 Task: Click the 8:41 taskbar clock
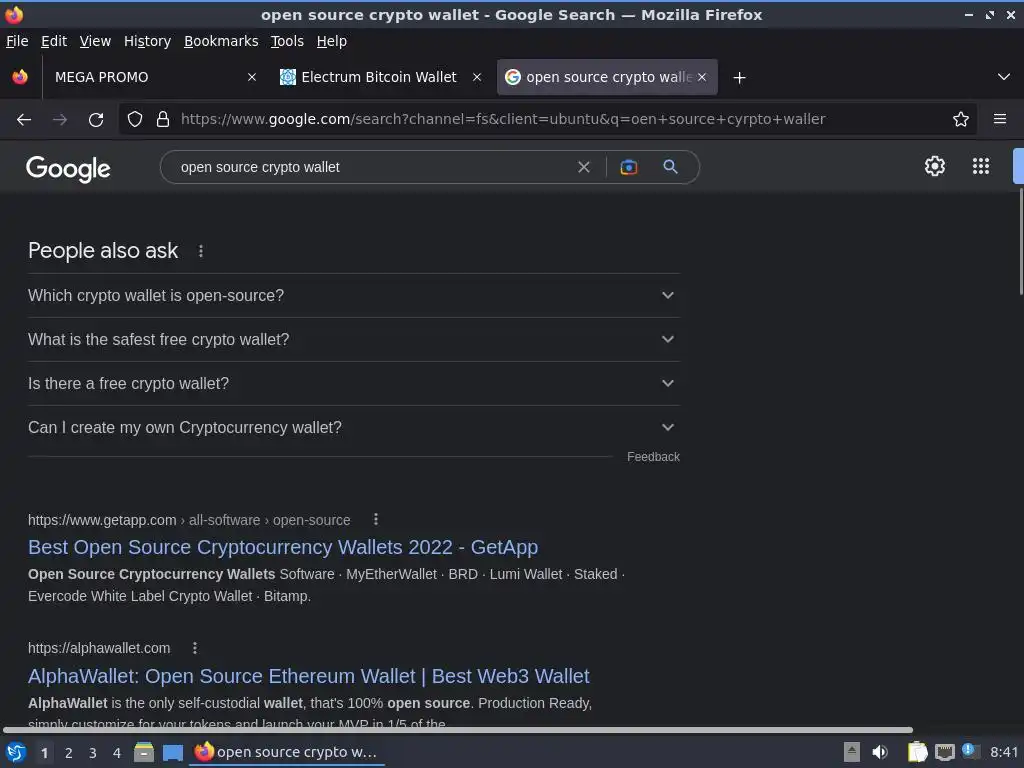pos(1004,752)
